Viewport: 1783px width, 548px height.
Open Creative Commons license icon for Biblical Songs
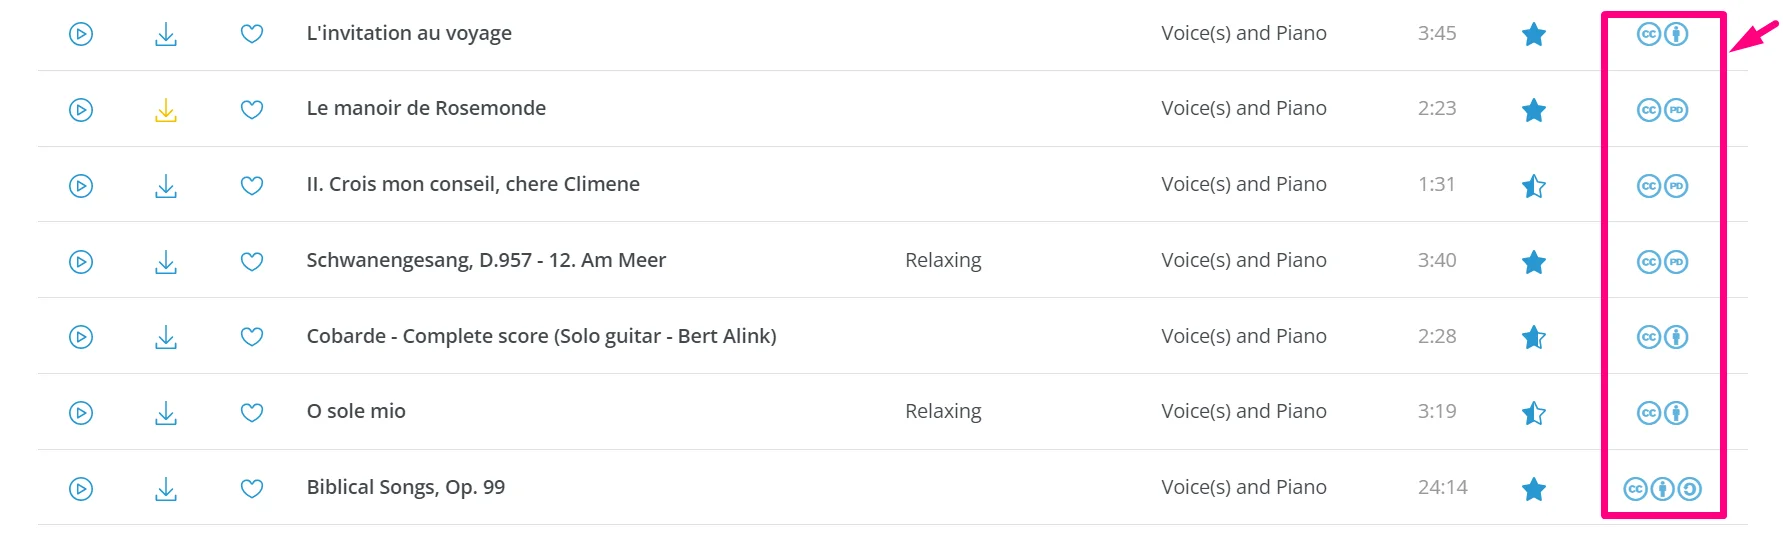(1635, 489)
